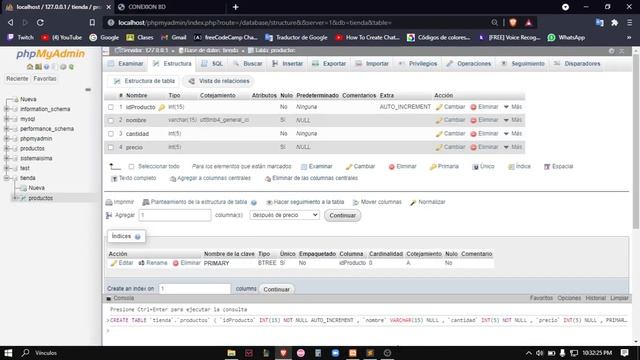Click the Único icon below table
This screenshot has height=360, width=640.
(475, 167)
